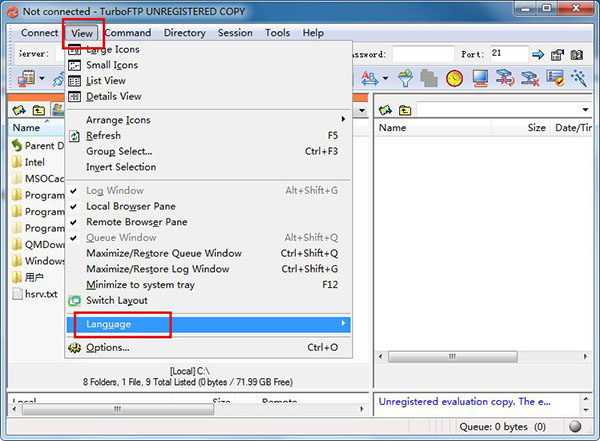Click local pane bookmark folder icon
This screenshot has width=600, height=441.
click(19, 111)
